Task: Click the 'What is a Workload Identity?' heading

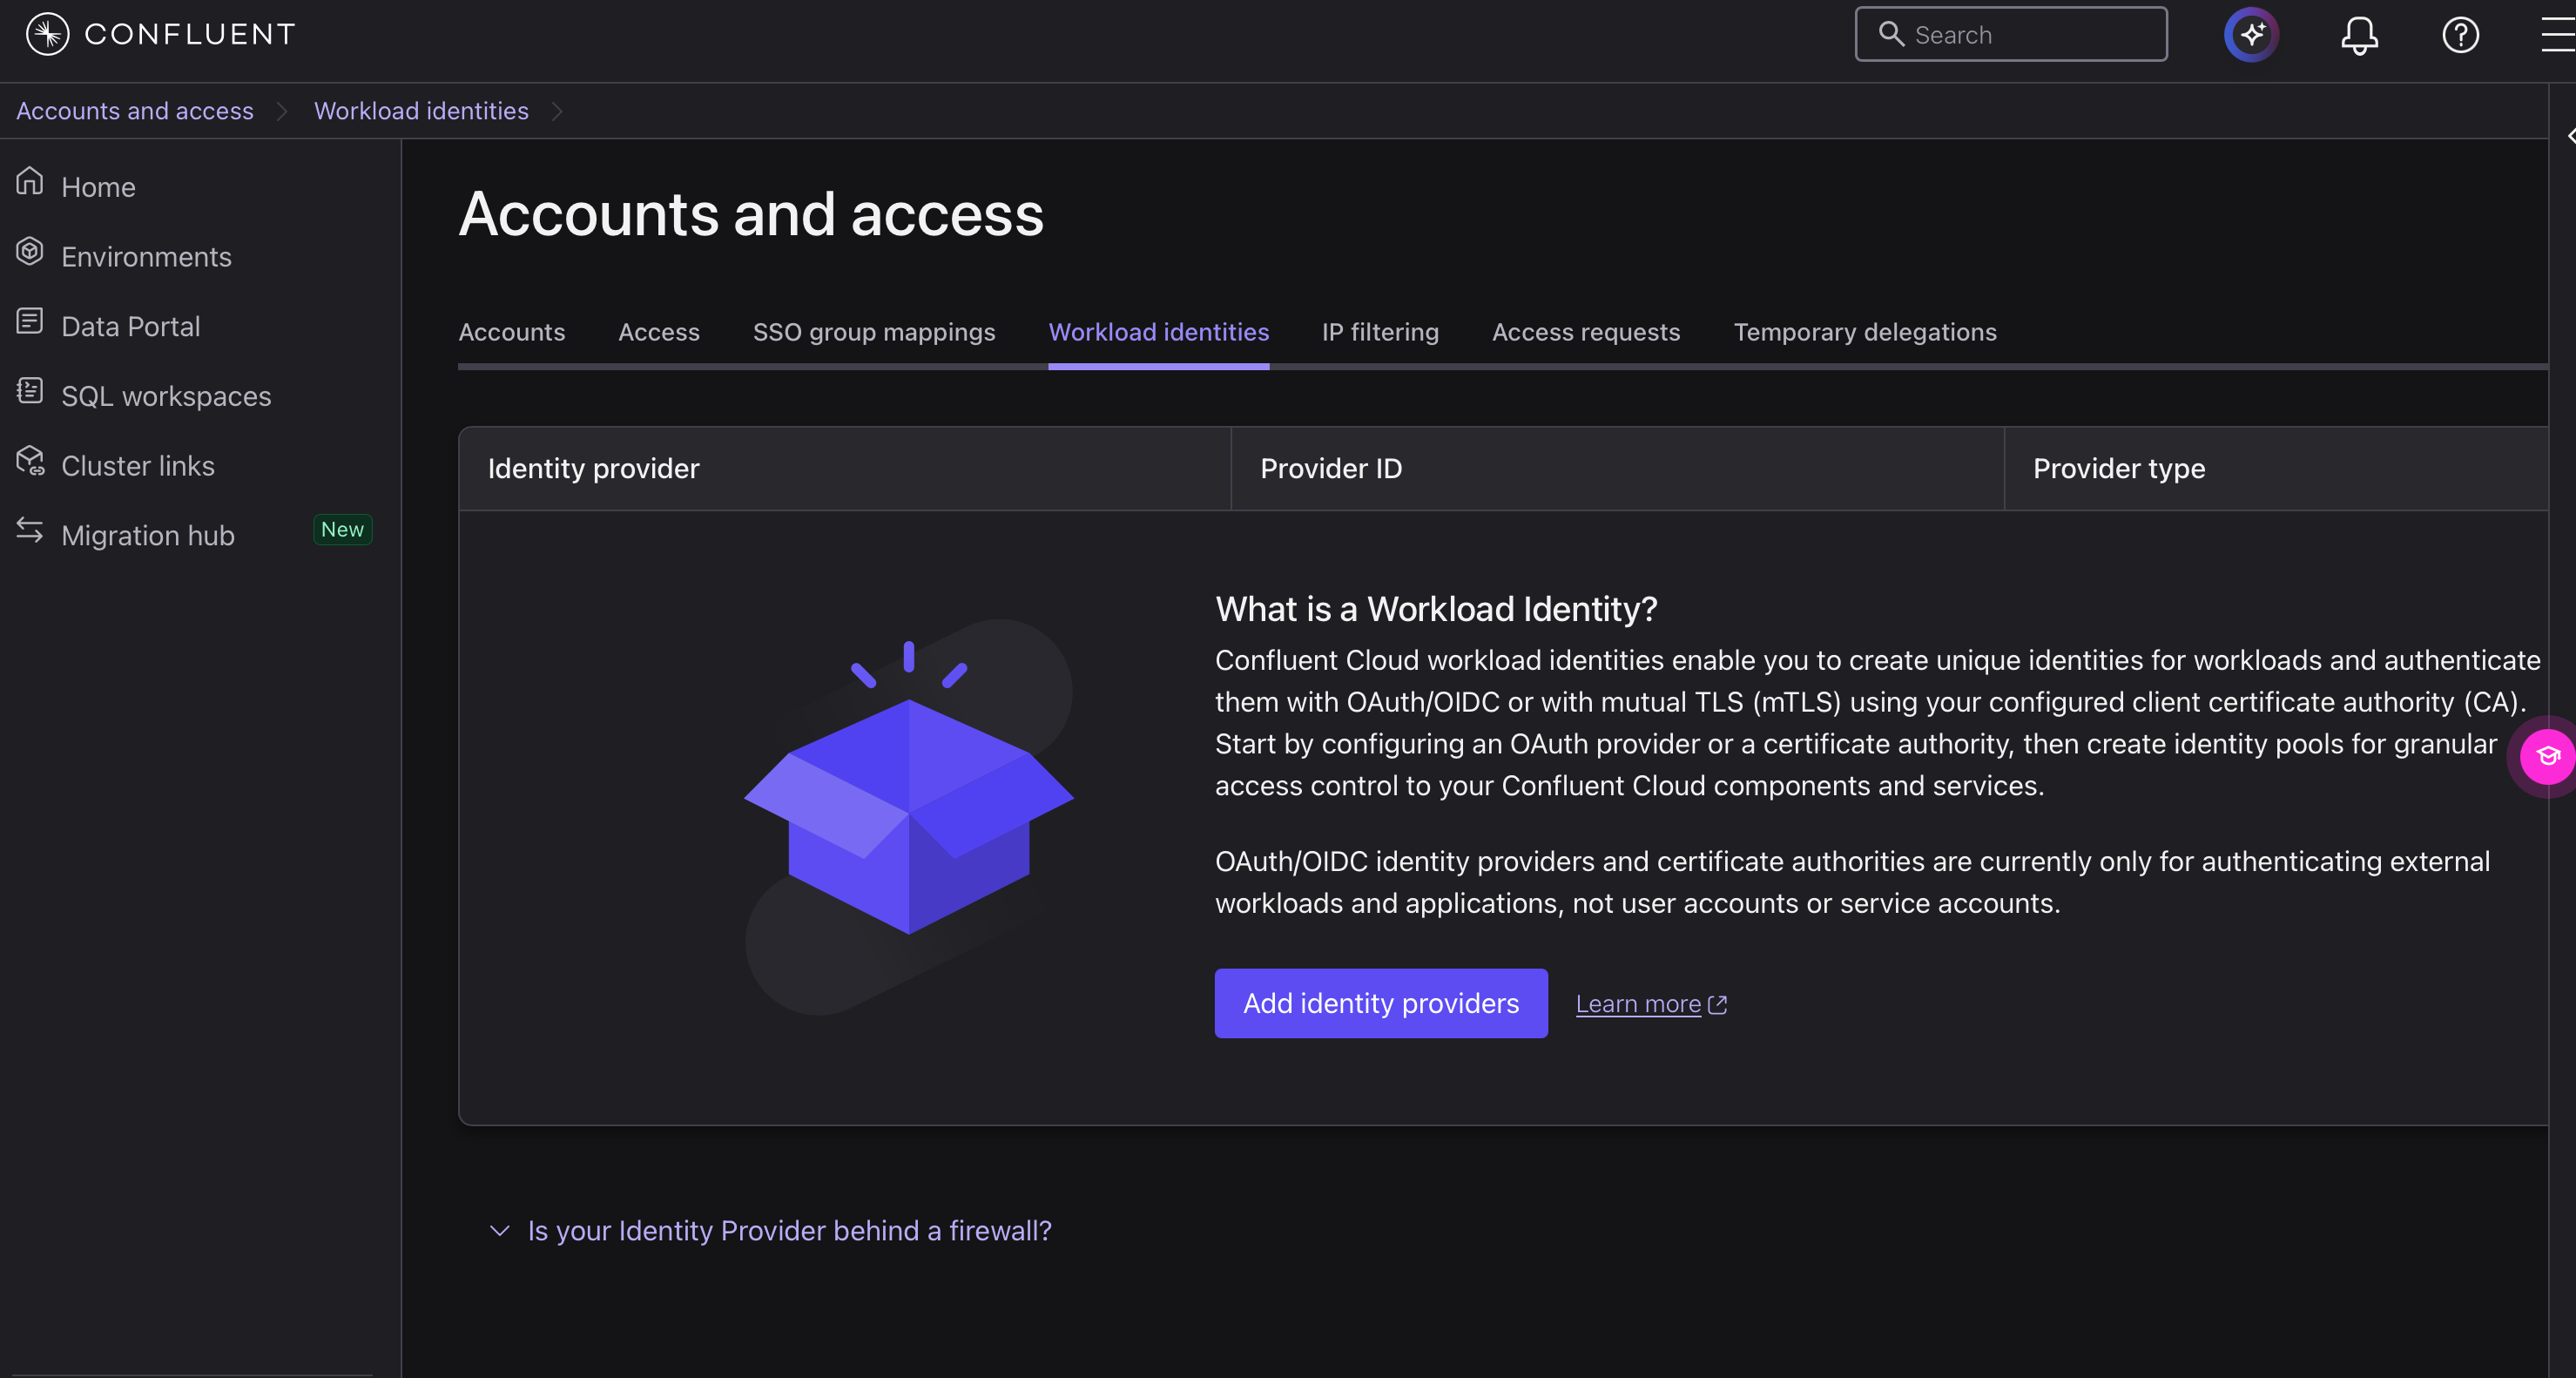Action: pyautogui.click(x=1436, y=609)
